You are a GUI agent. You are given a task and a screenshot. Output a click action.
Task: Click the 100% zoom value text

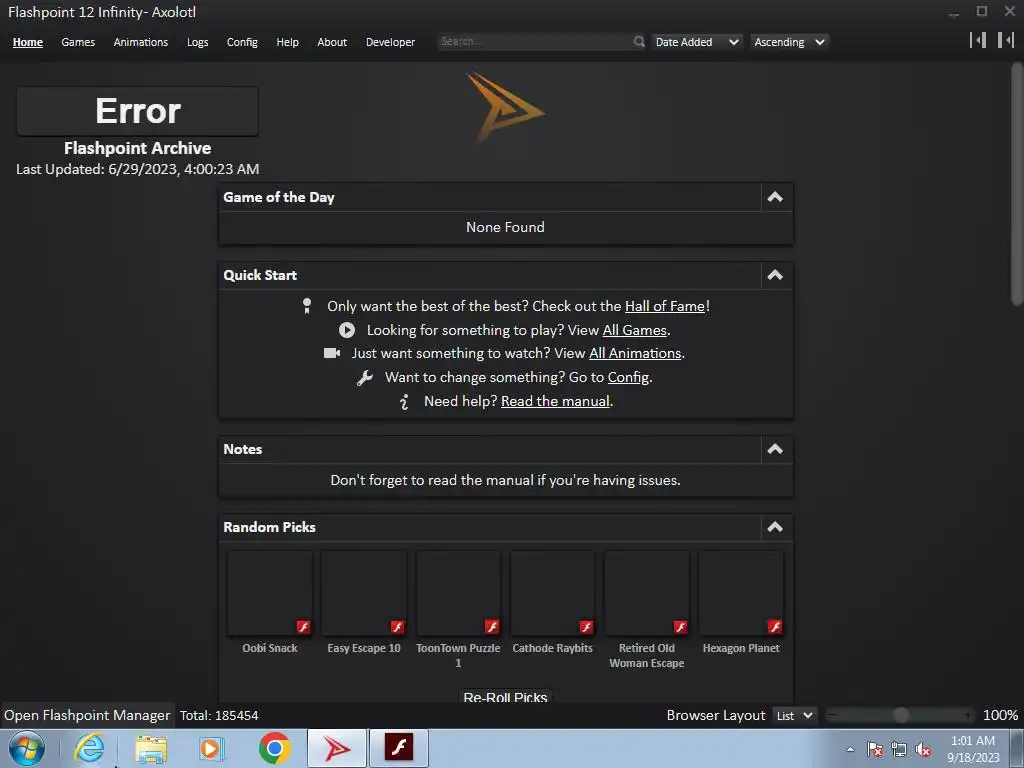1000,716
